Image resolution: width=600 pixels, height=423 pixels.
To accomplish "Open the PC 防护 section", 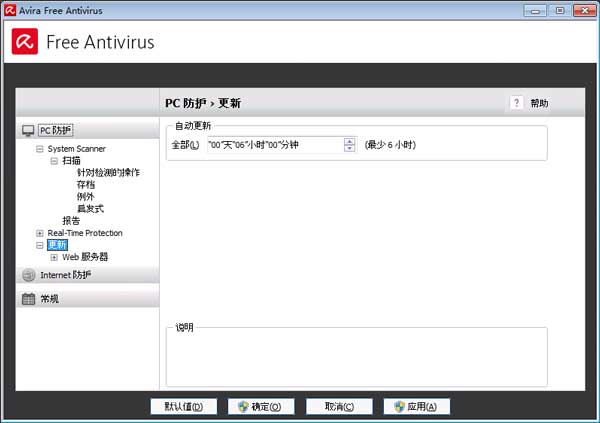I will (88, 131).
